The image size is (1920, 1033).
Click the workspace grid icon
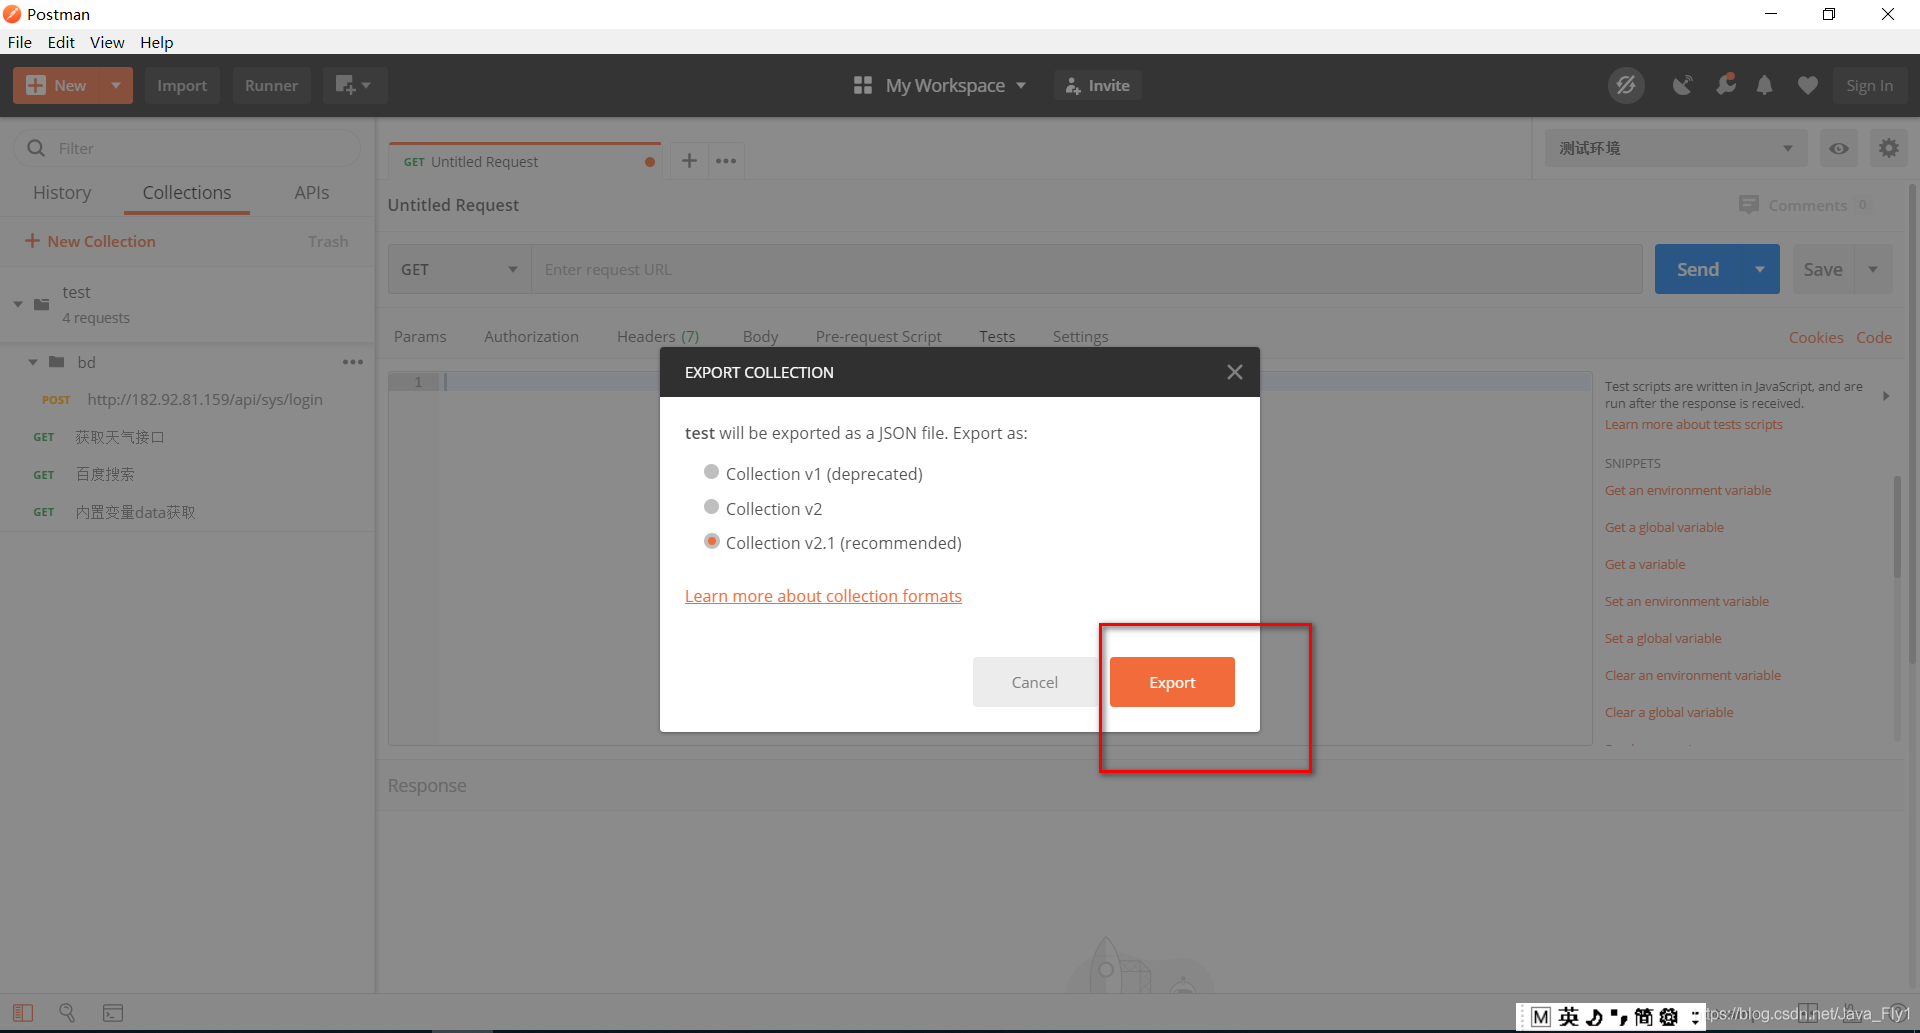tap(863, 86)
